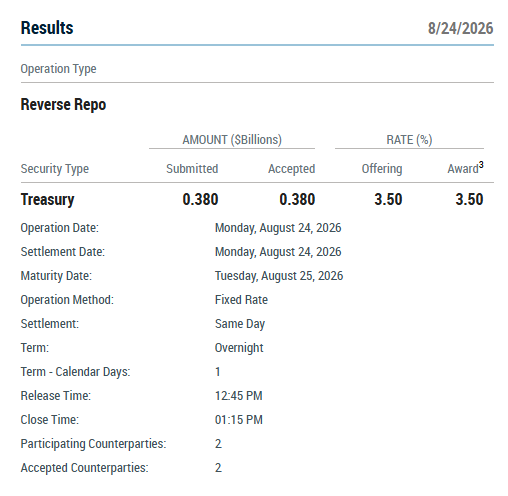Click the Treasury row label
The height and width of the screenshot is (496, 508).
[x=47, y=200]
